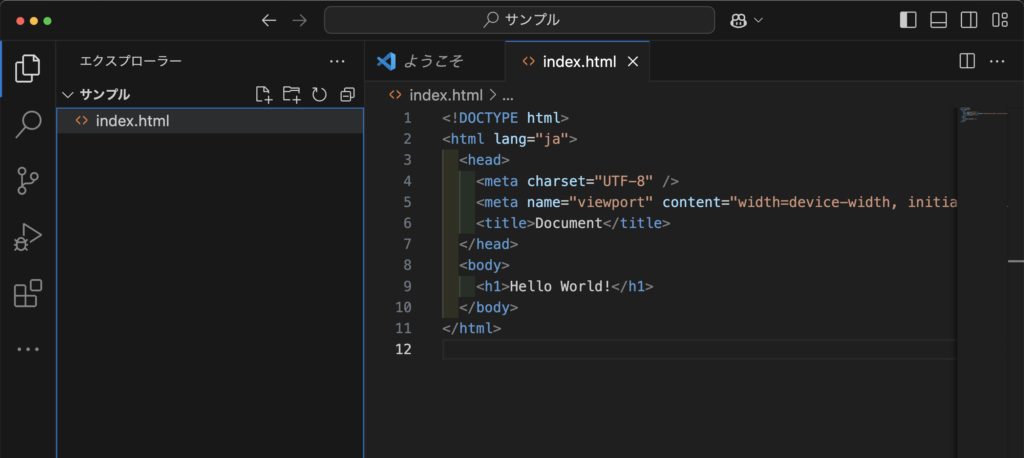
Task: Create a new folder in サンプル folder
Action: 291,95
